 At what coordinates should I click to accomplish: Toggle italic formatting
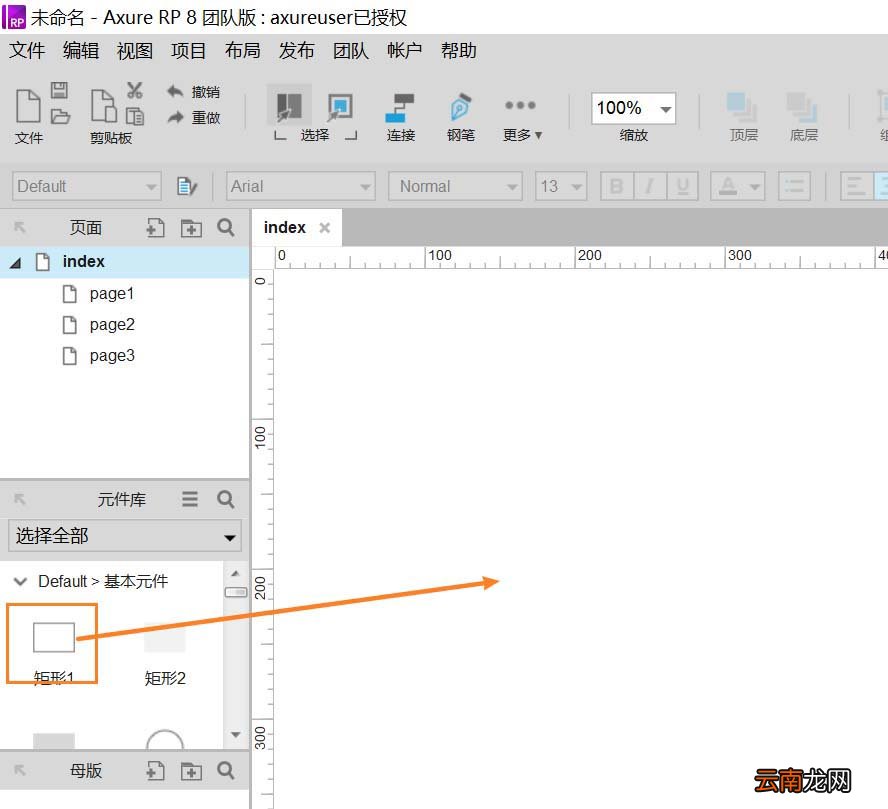[650, 186]
